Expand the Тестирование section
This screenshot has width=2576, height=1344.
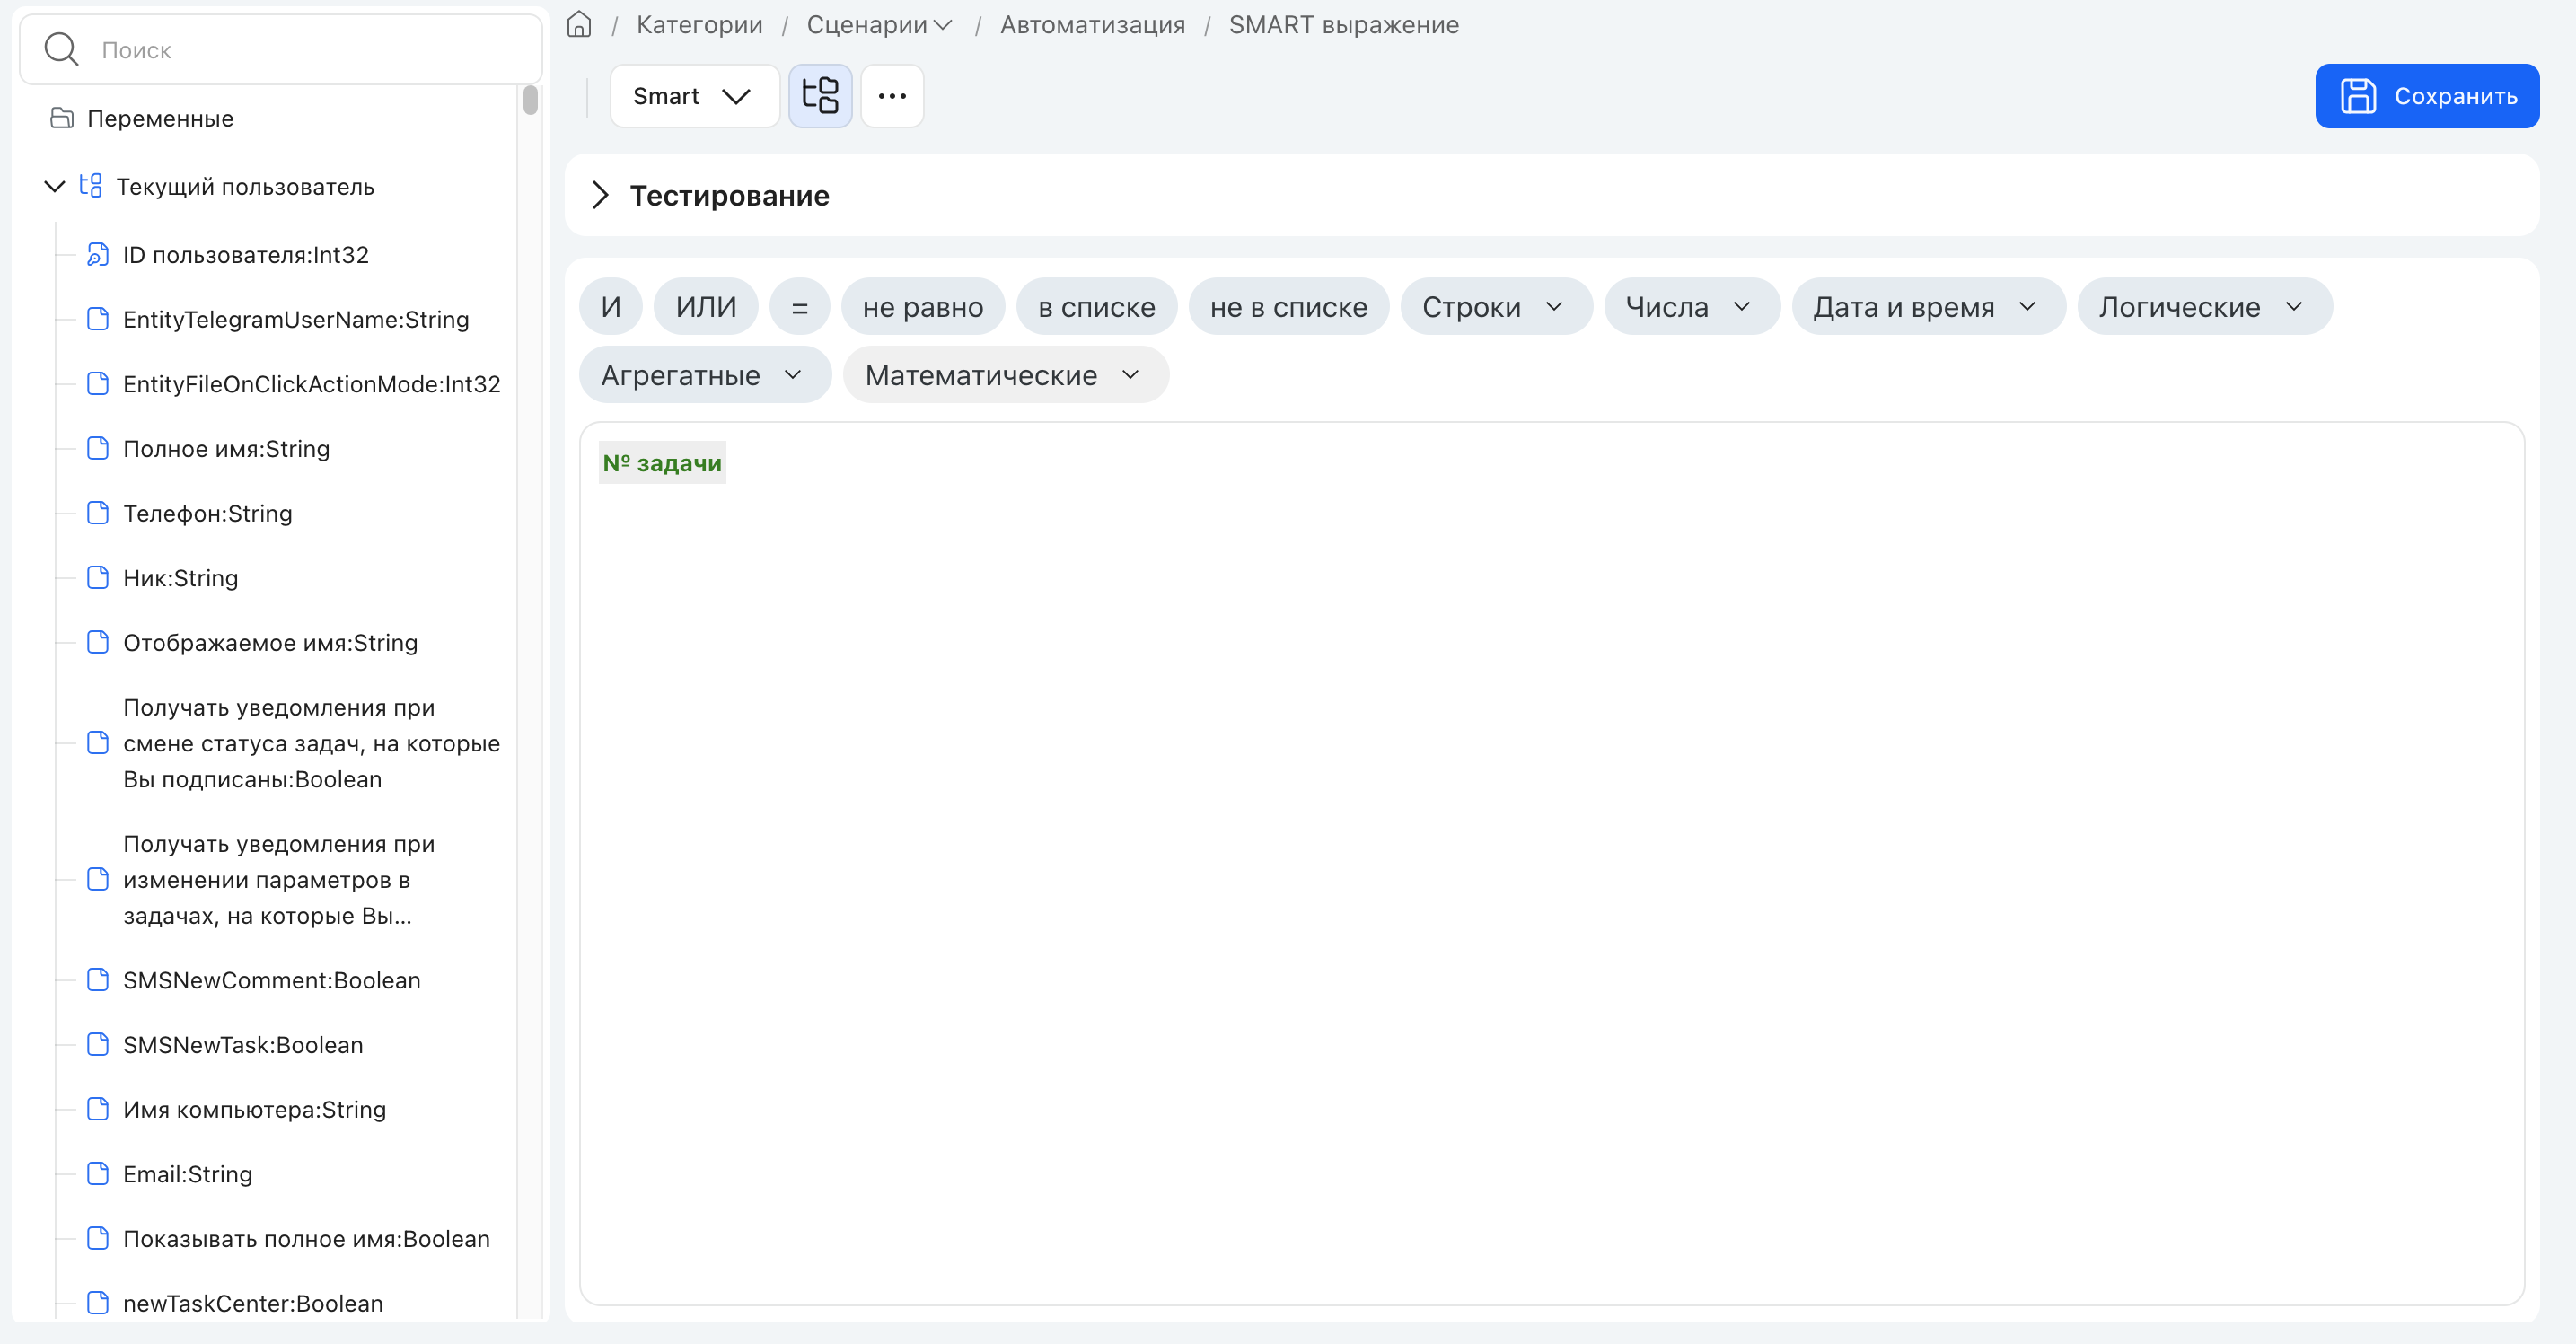pyautogui.click(x=600, y=195)
